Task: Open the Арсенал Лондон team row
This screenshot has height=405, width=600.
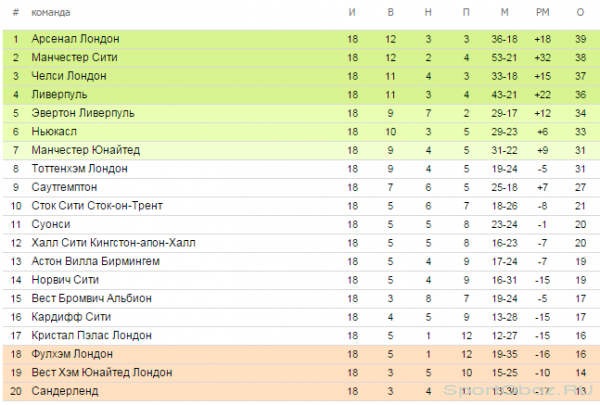Action: tap(300, 39)
